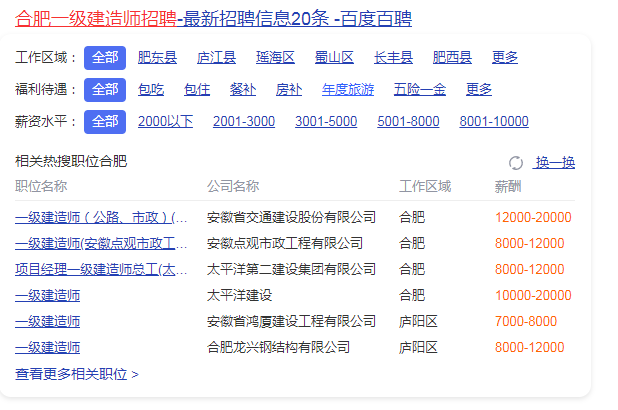This screenshot has width=618, height=410.
Task: Open 一级建造师 job from 合肥龙兴钢结构有限公司
Action: [48, 347]
